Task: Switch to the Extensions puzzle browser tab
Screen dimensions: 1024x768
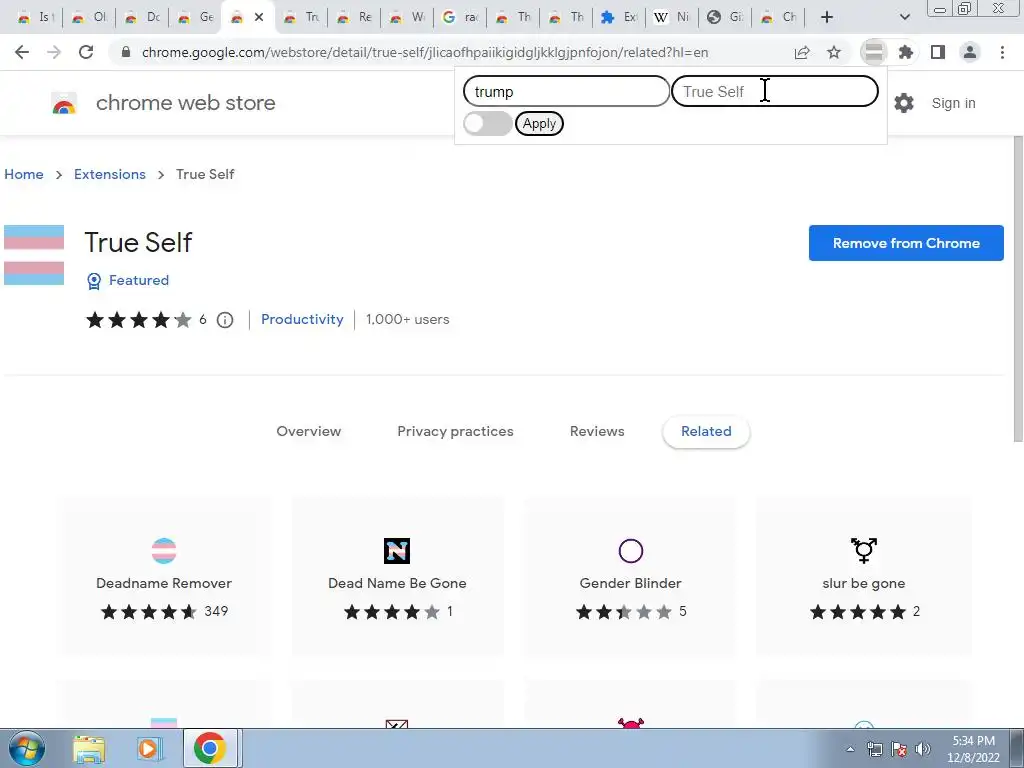Action: coord(618,17)
